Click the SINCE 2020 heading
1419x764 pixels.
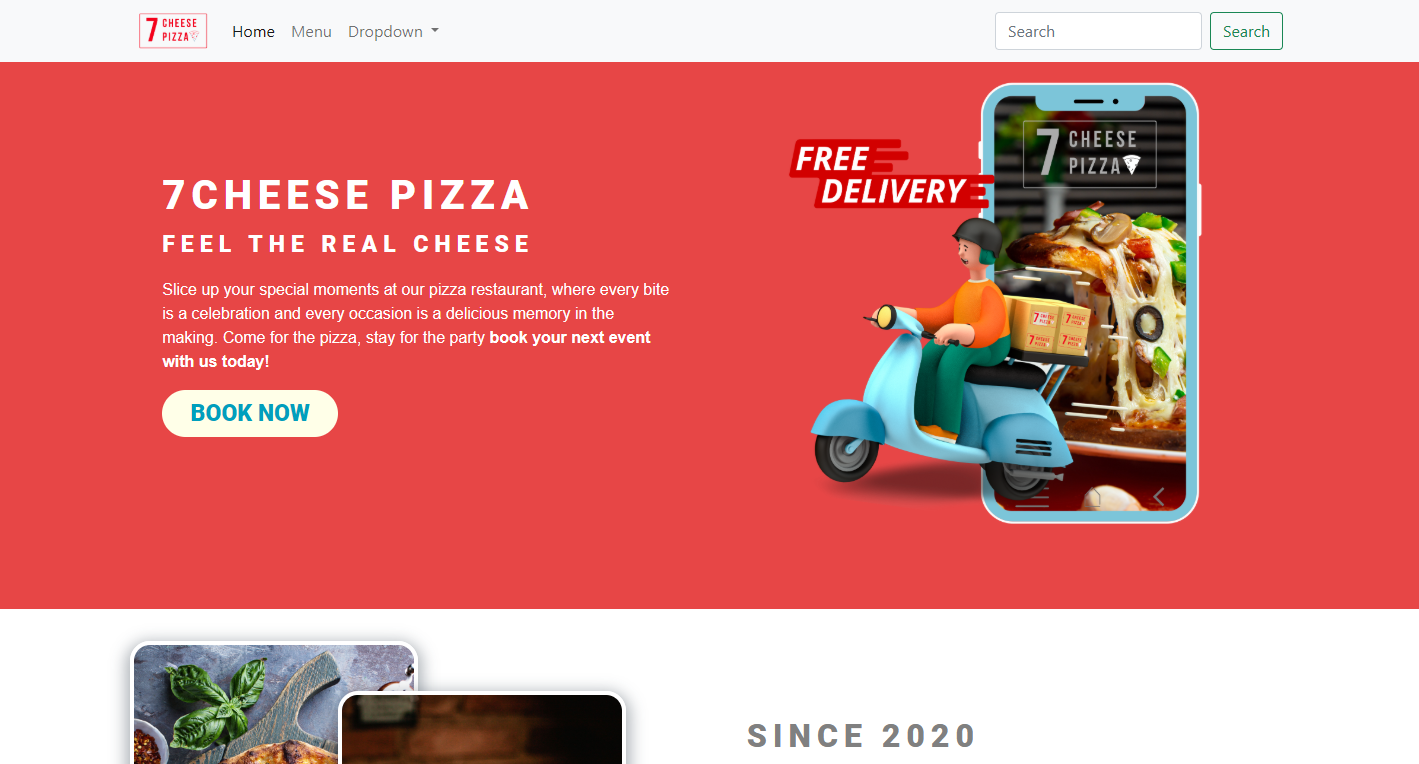[x=862, y=736]
